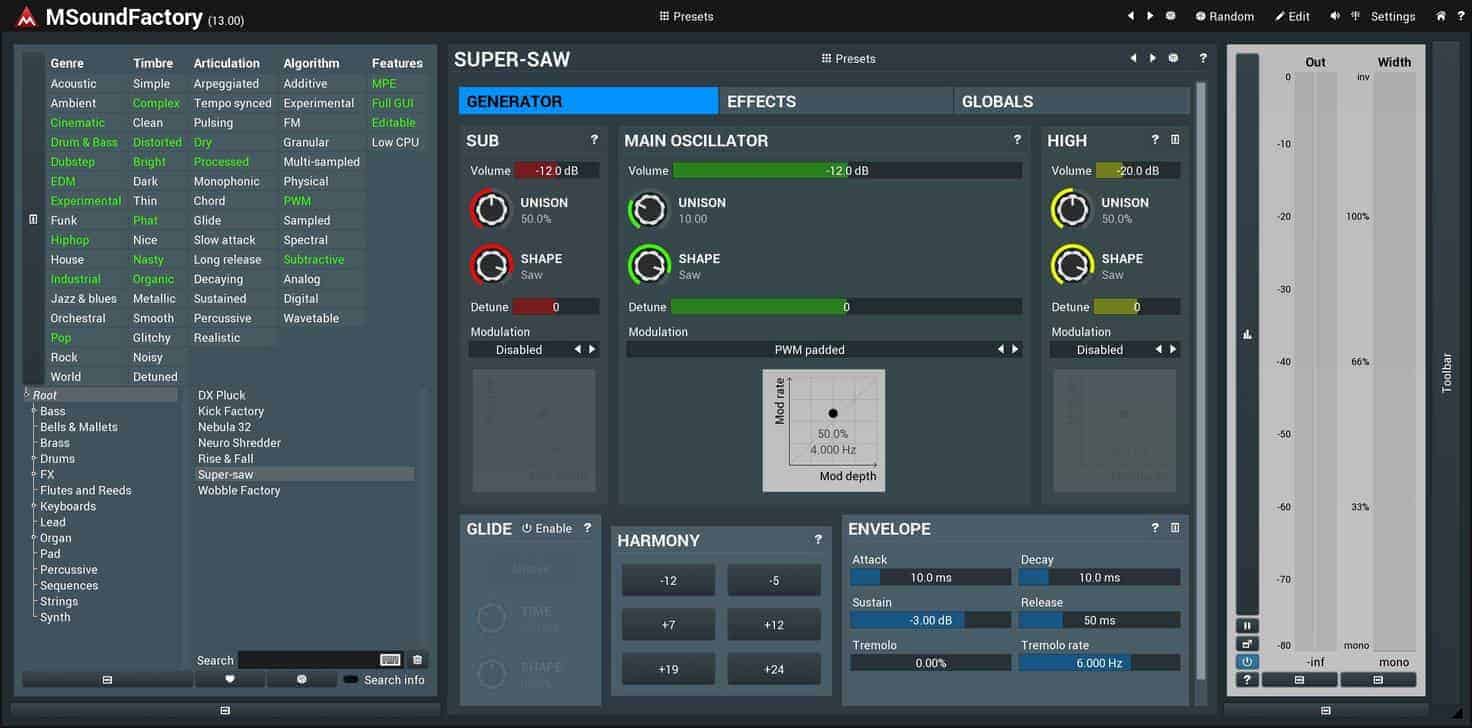This screenshot has height=728, width=1472.
Task: Click the Mod rate/depth XY pad
Action: [824, 430]
